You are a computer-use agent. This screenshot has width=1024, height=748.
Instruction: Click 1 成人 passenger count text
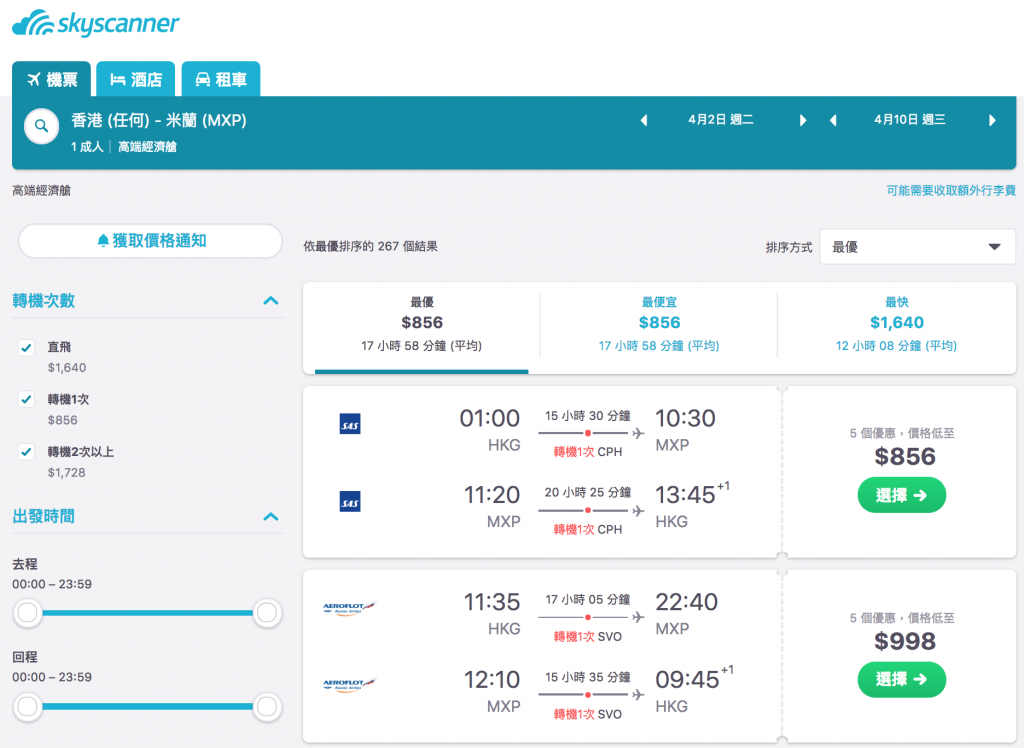tap(87, 146)
